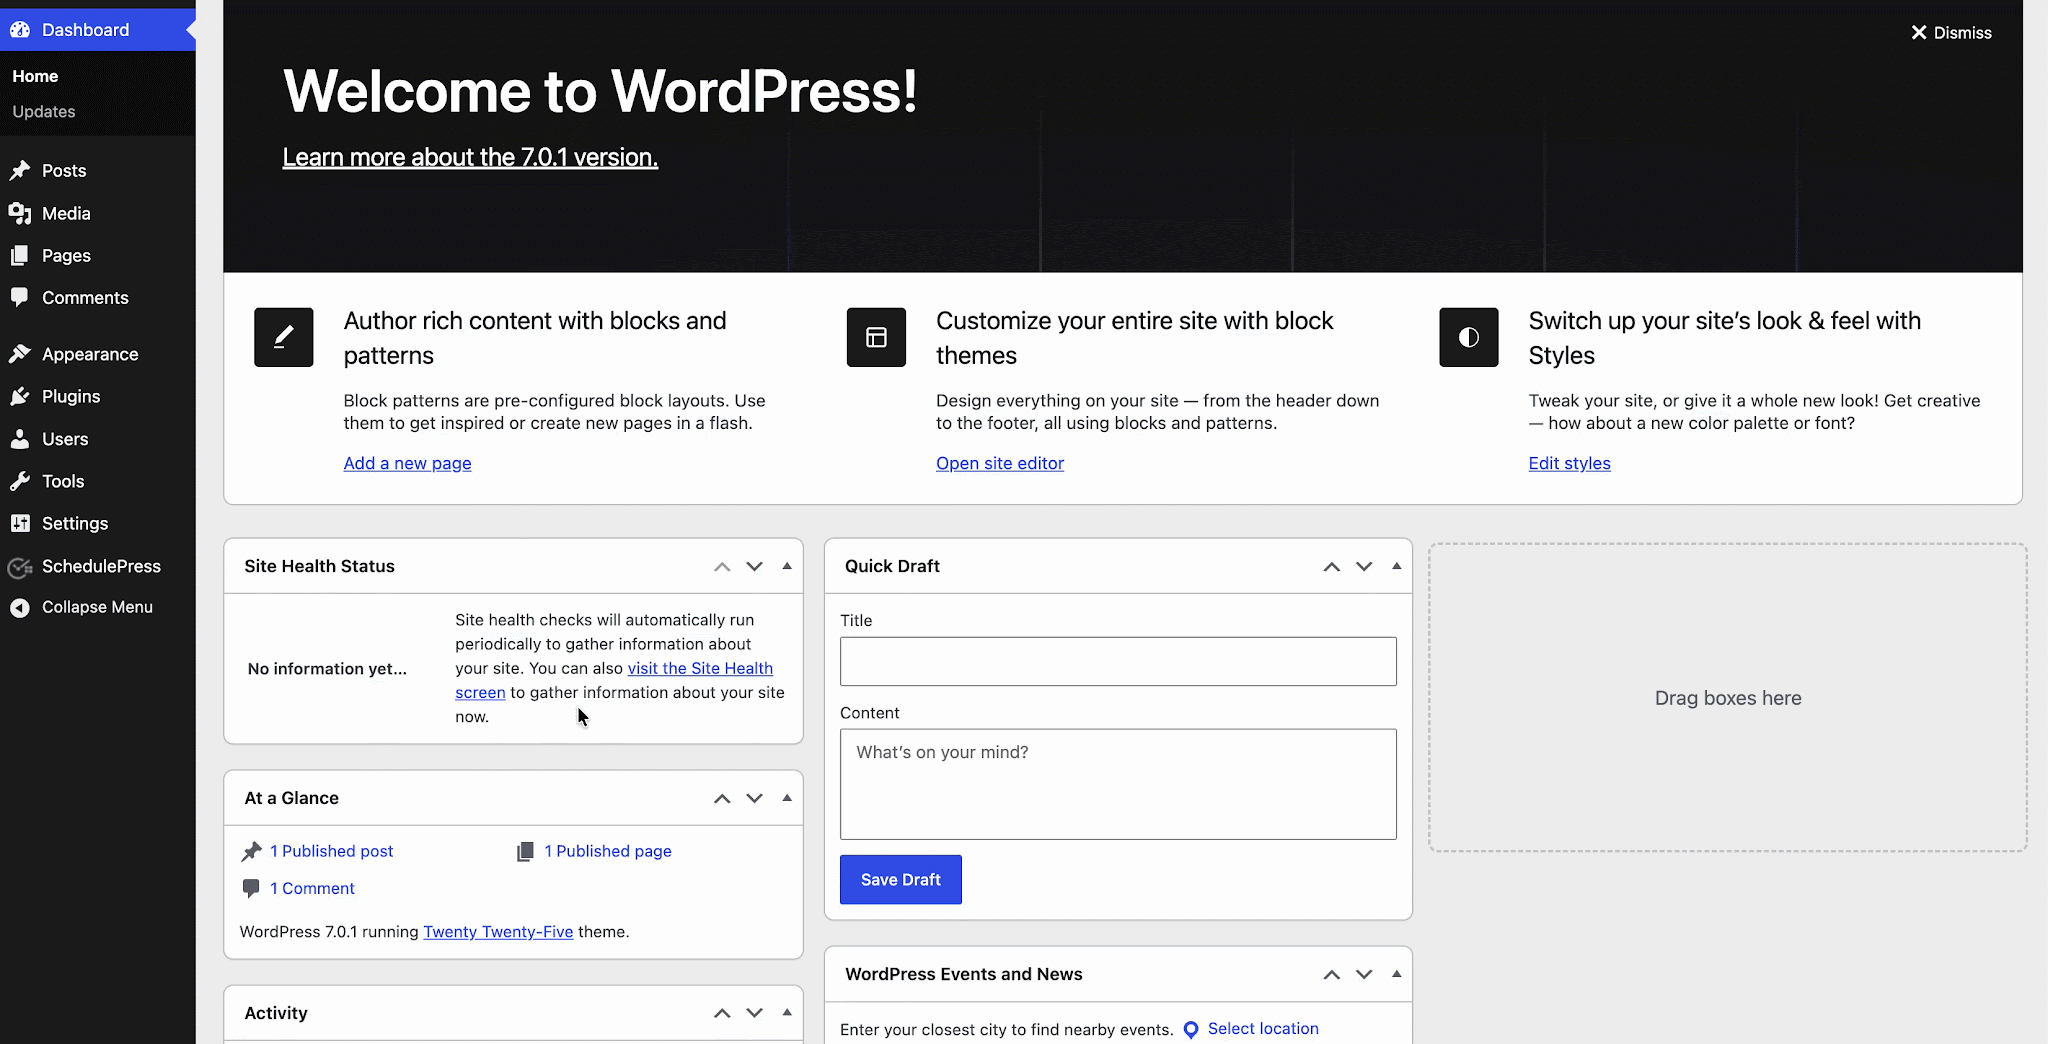
Task: Toggle At a Glance panel collapse
Action: [x=787, y=798]
